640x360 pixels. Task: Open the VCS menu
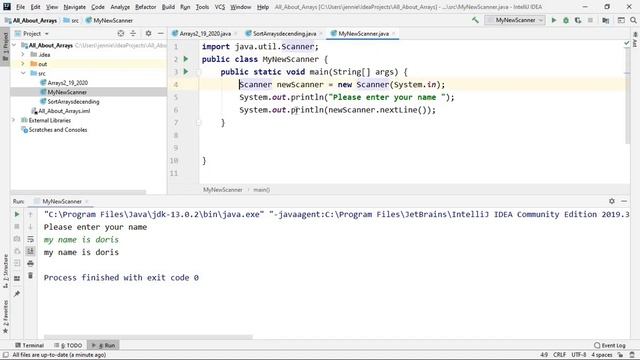(220, 7)
